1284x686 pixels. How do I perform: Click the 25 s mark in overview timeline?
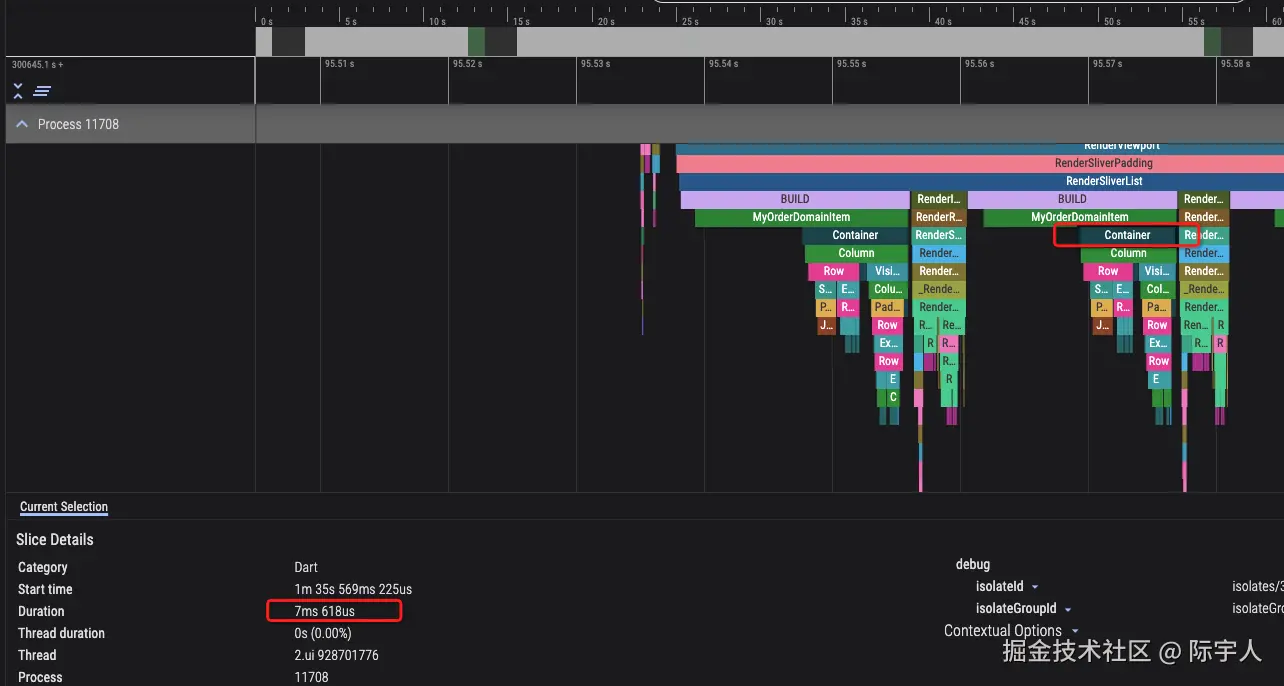pyautogui.click(x=690, y=21)
